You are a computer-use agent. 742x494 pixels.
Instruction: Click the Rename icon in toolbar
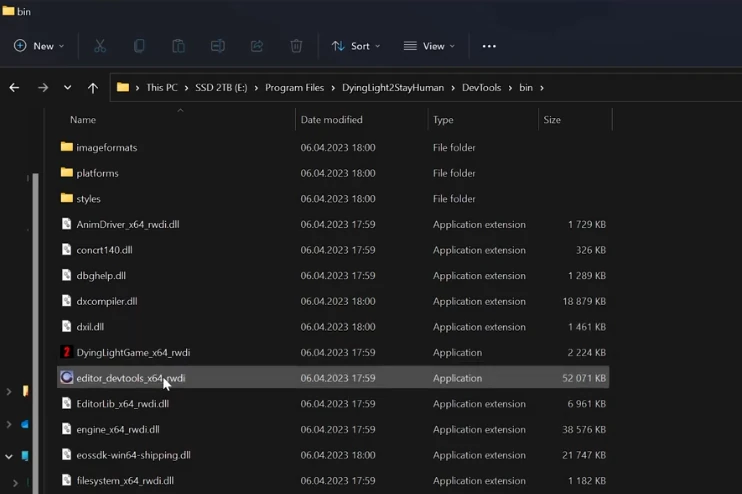click(217, 46)
